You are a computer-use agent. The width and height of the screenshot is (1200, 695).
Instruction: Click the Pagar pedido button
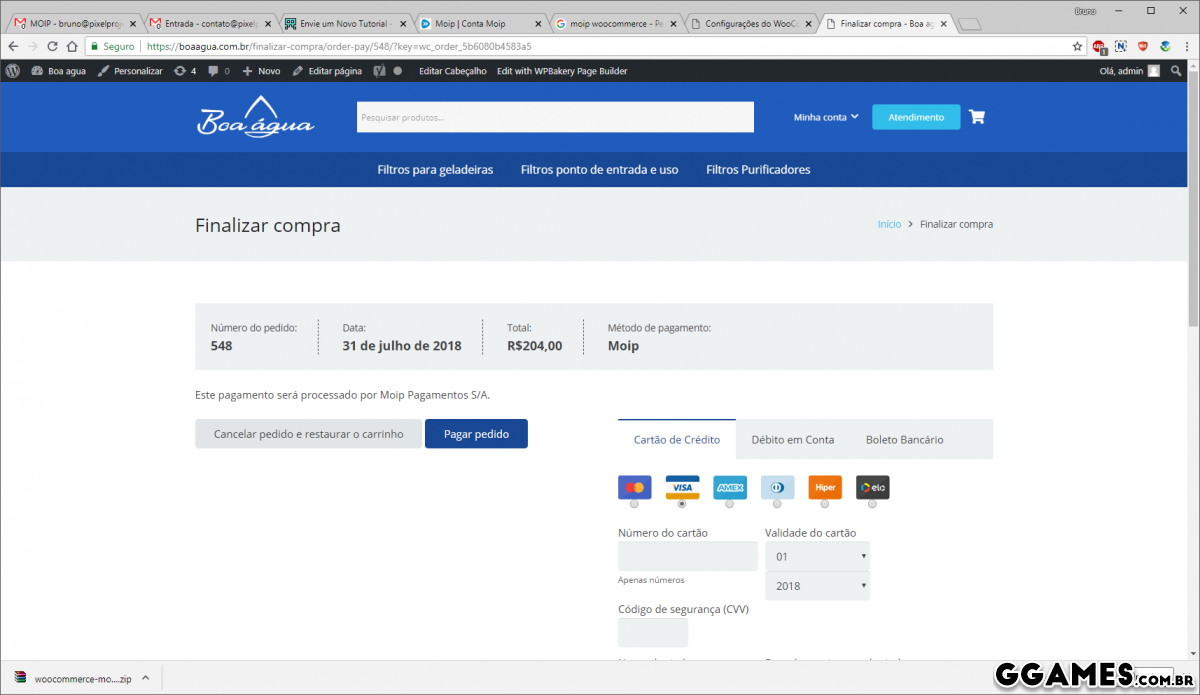point(476,434)
